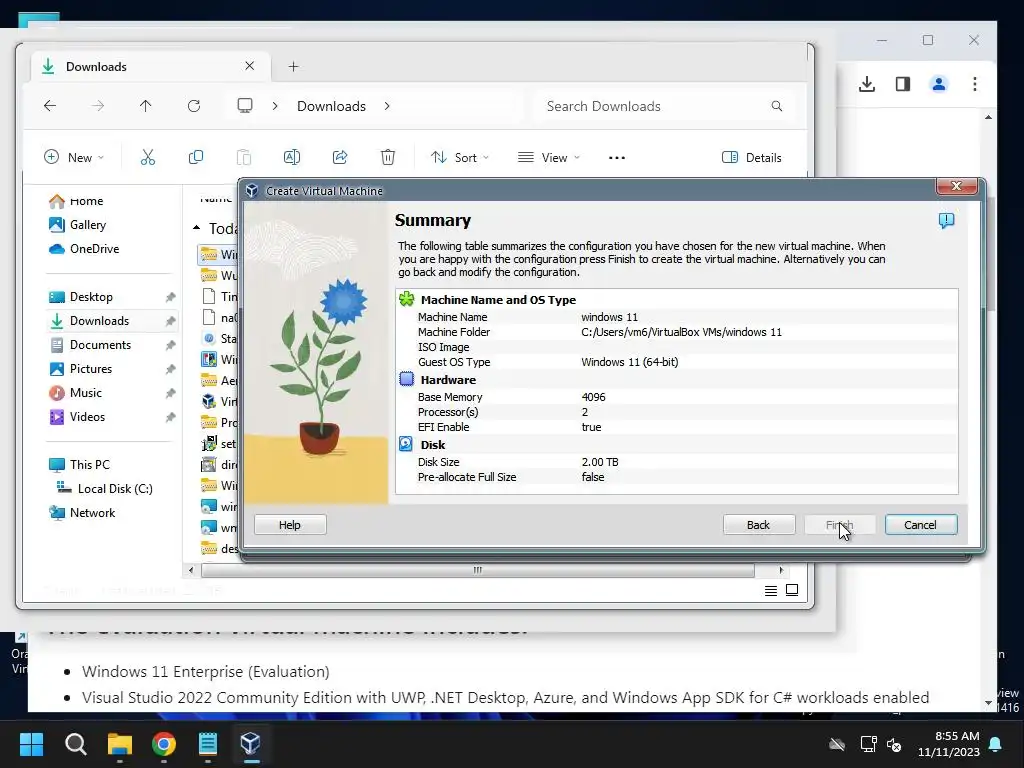Select the Machine Folder row in summary

point(677,332)
